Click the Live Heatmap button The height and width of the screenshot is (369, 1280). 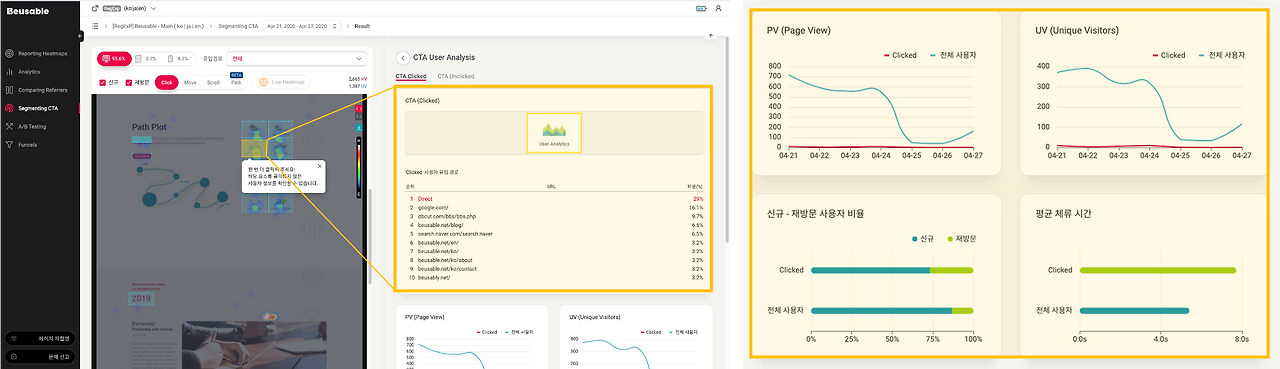pyautogui.click(x=283, y=82)
